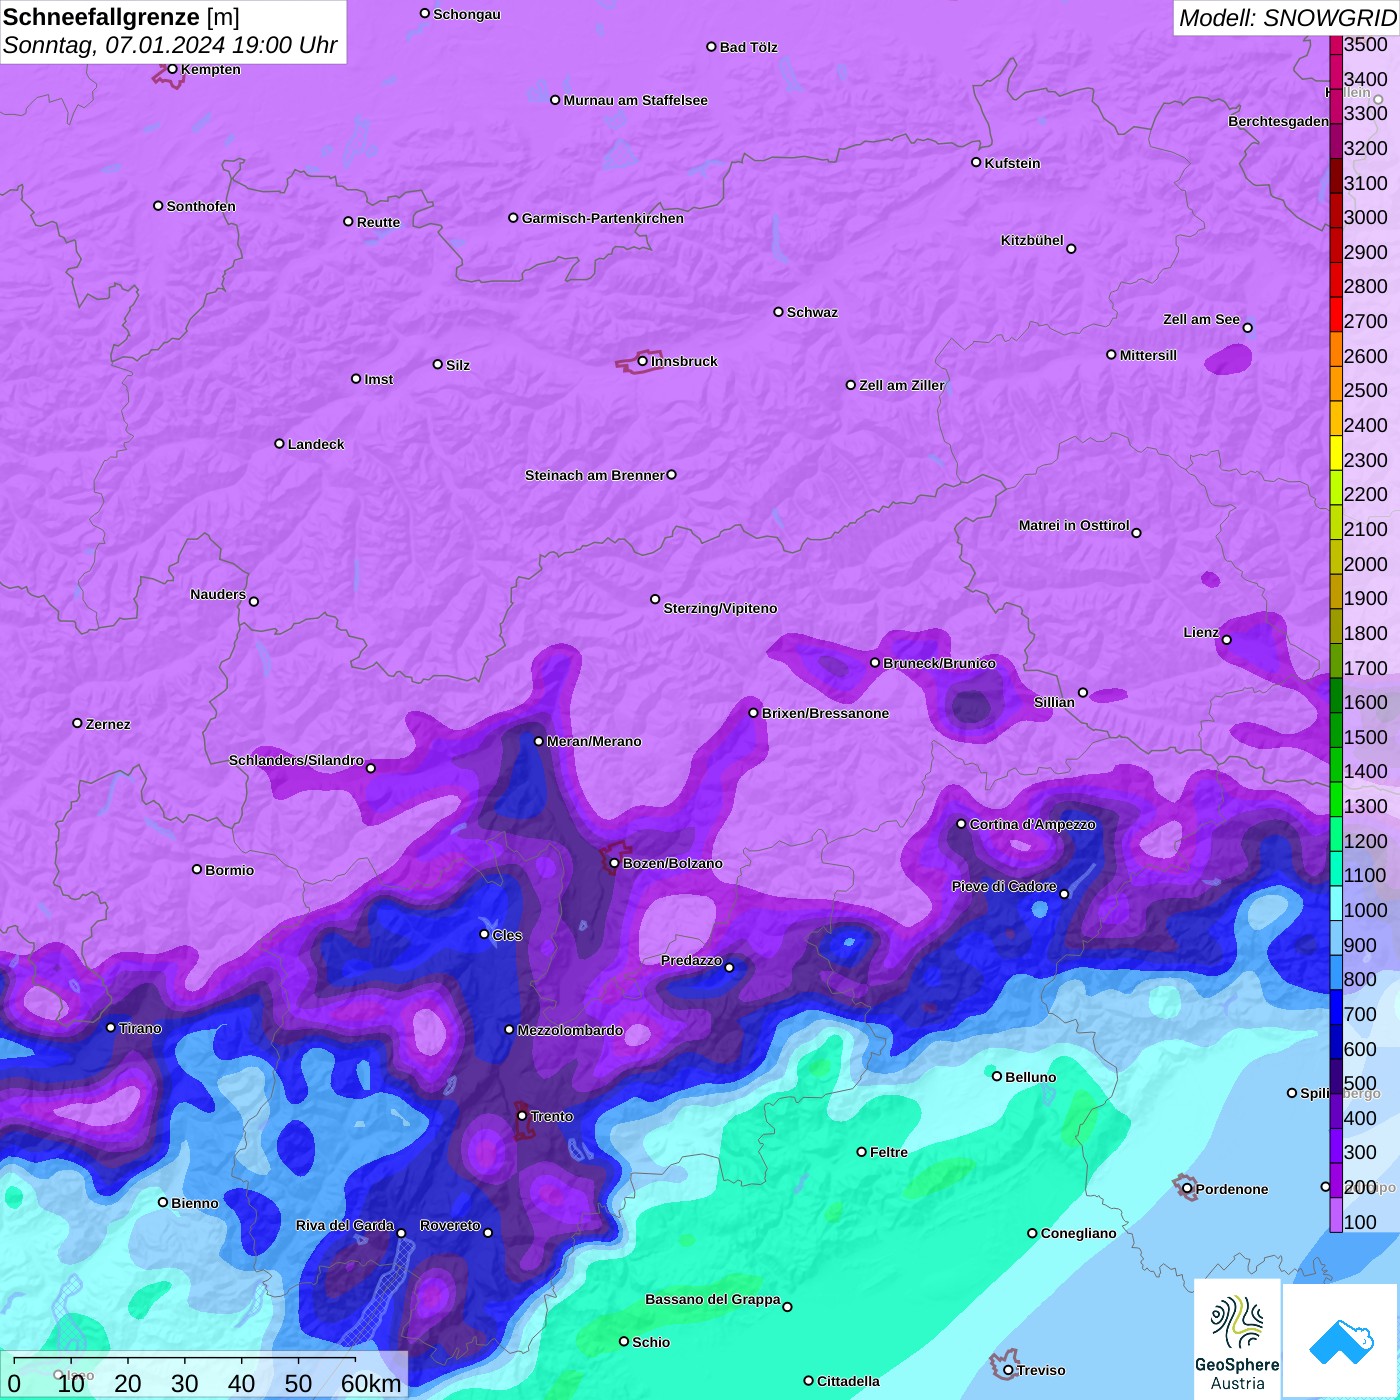Click the Bozen/Bolzano city marker
This screenshot has width=1400, height=1400.
pos(614,863)
